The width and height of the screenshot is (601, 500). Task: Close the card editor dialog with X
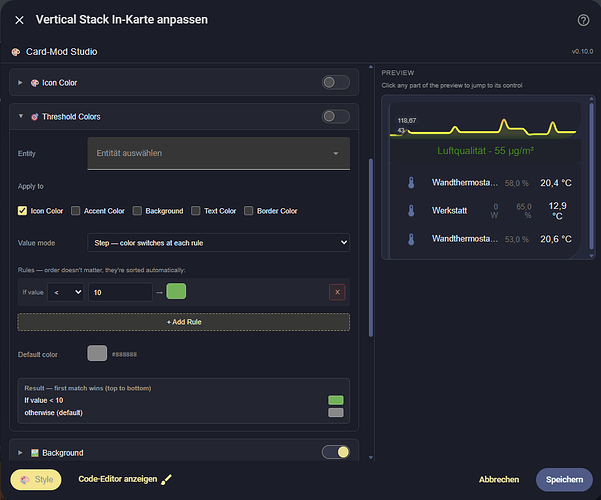(x=19, y=20)
